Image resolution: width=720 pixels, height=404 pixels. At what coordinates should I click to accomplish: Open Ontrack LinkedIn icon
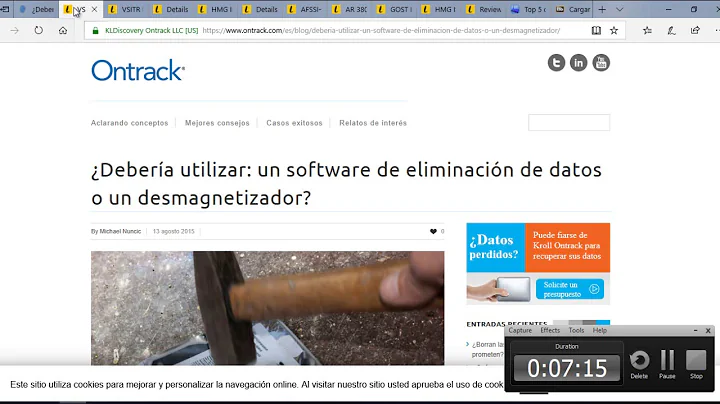579,62
